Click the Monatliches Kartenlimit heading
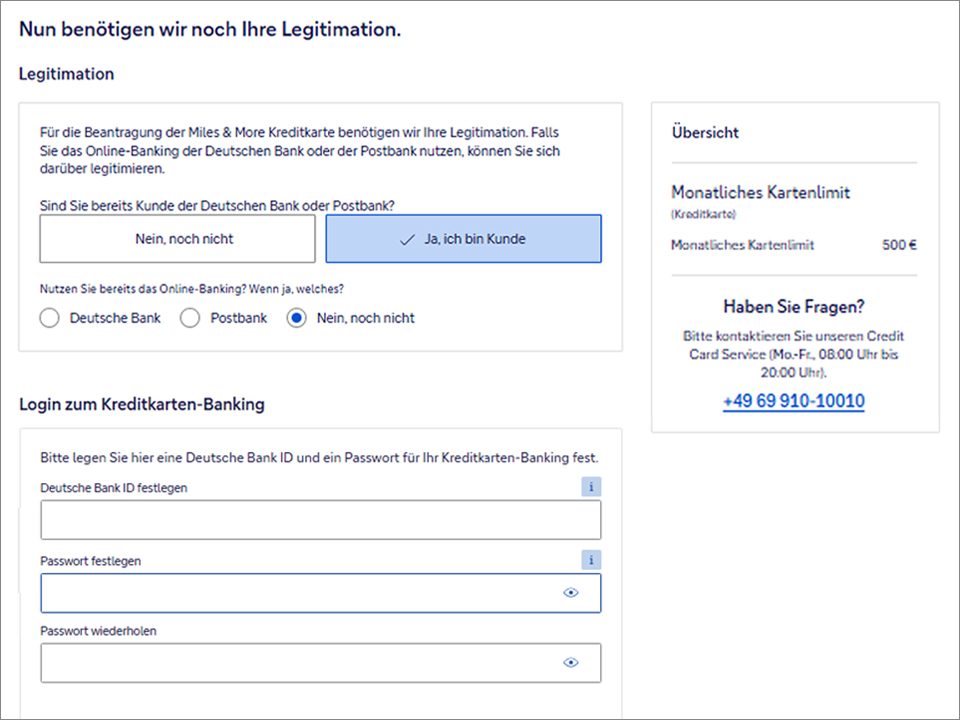Viewport: 960px width, 720px height. [760, 192]
